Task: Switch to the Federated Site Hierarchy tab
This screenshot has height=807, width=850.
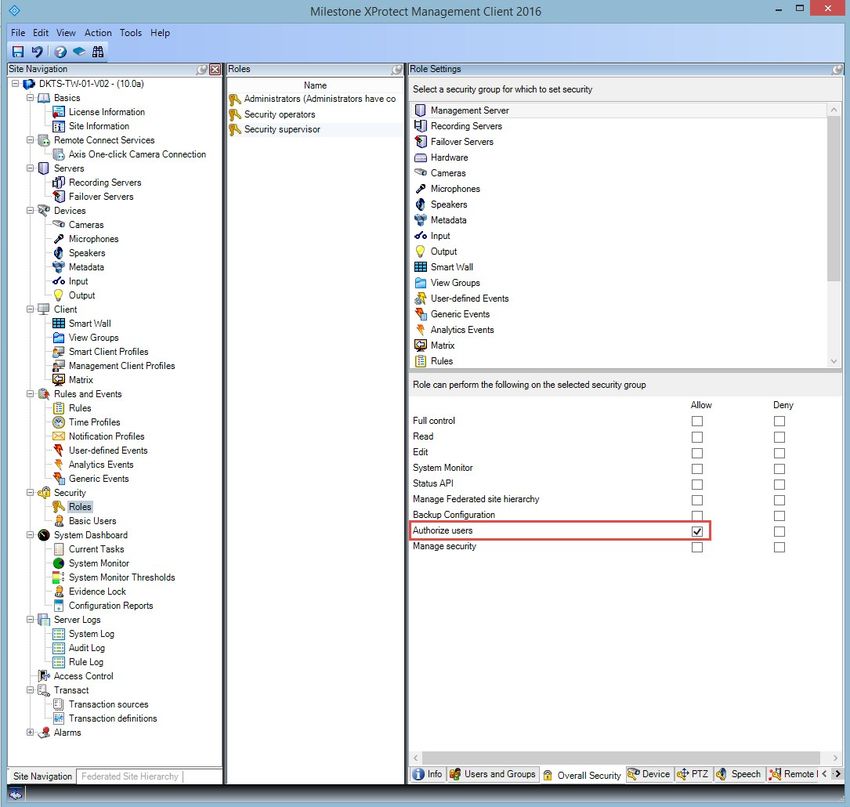Action: 130,776
